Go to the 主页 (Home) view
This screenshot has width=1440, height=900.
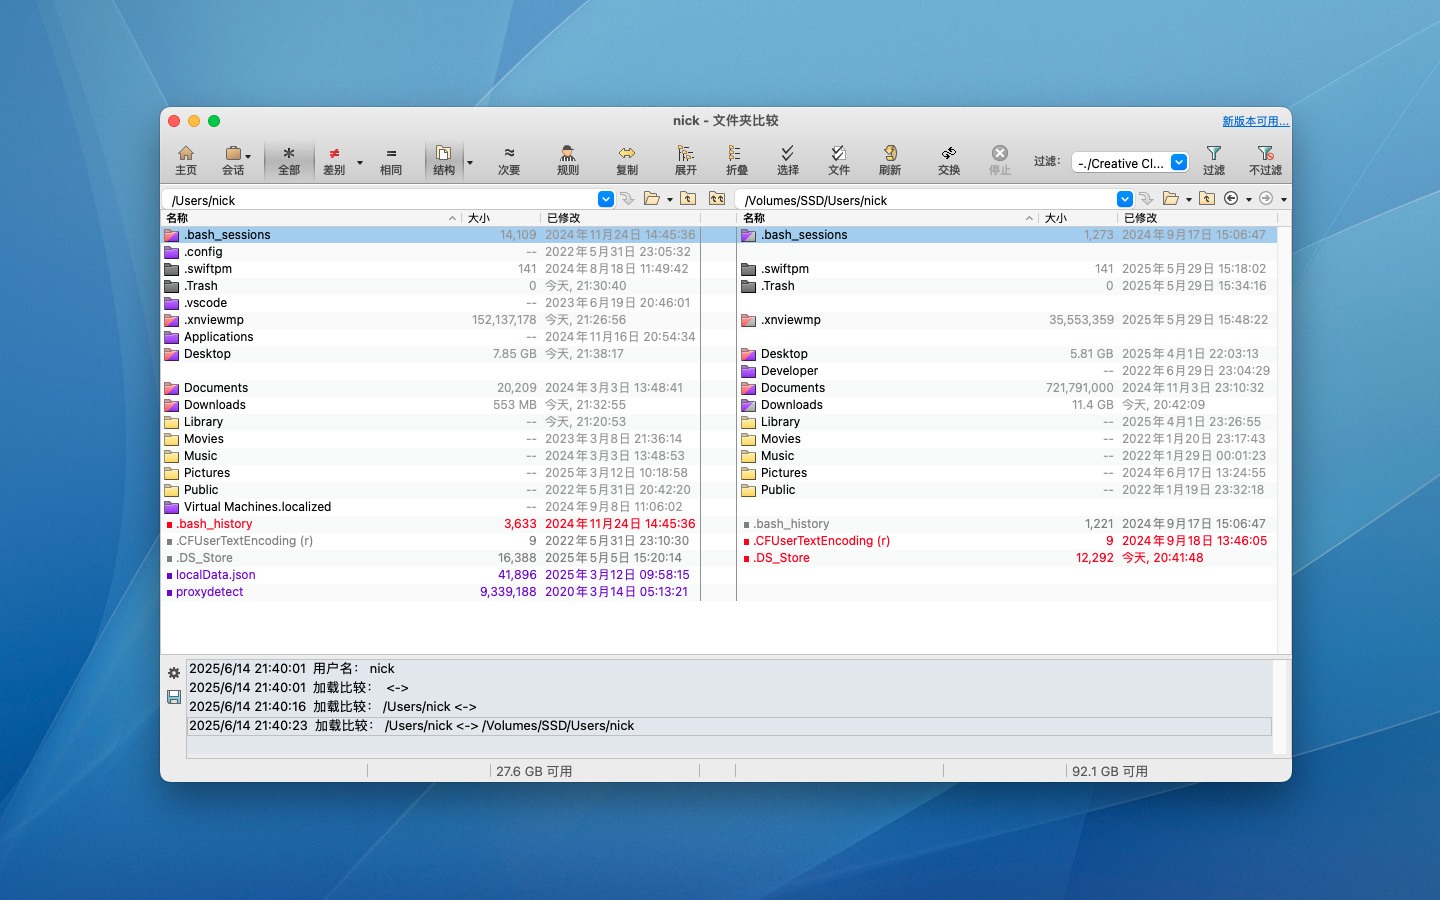[x=186, y=160]
